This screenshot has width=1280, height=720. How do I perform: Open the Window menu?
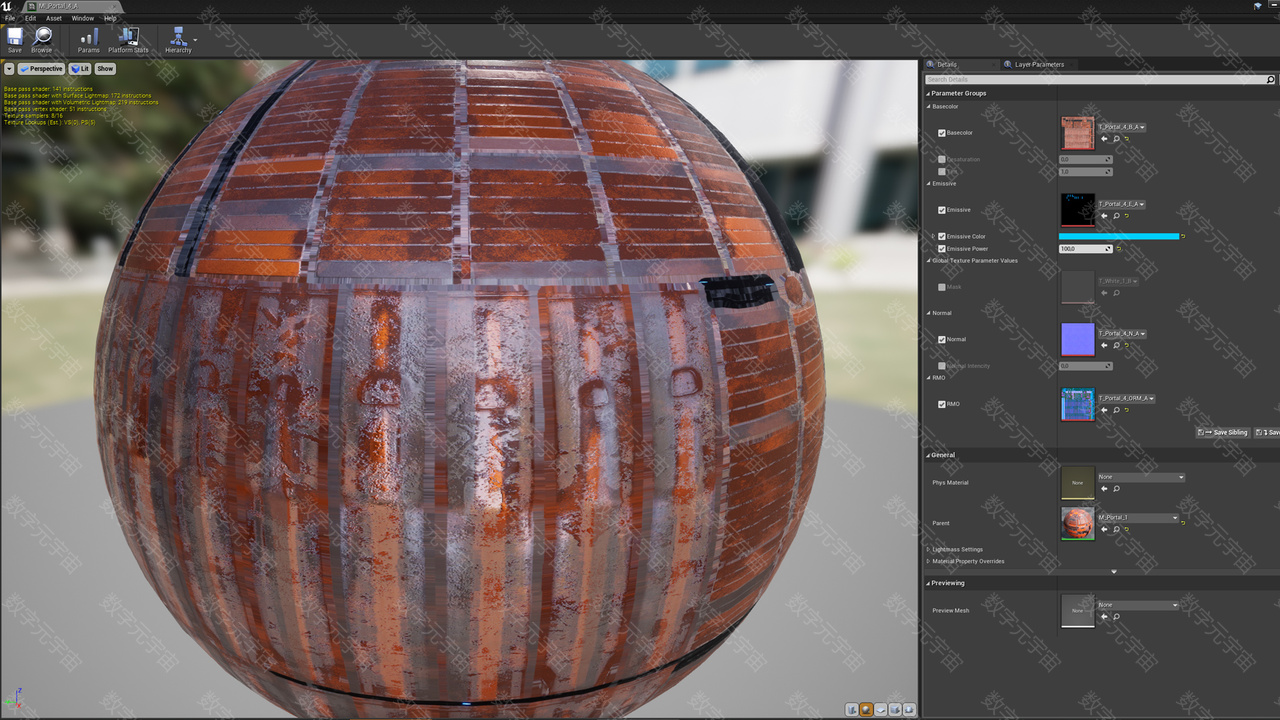coord(83,18)
